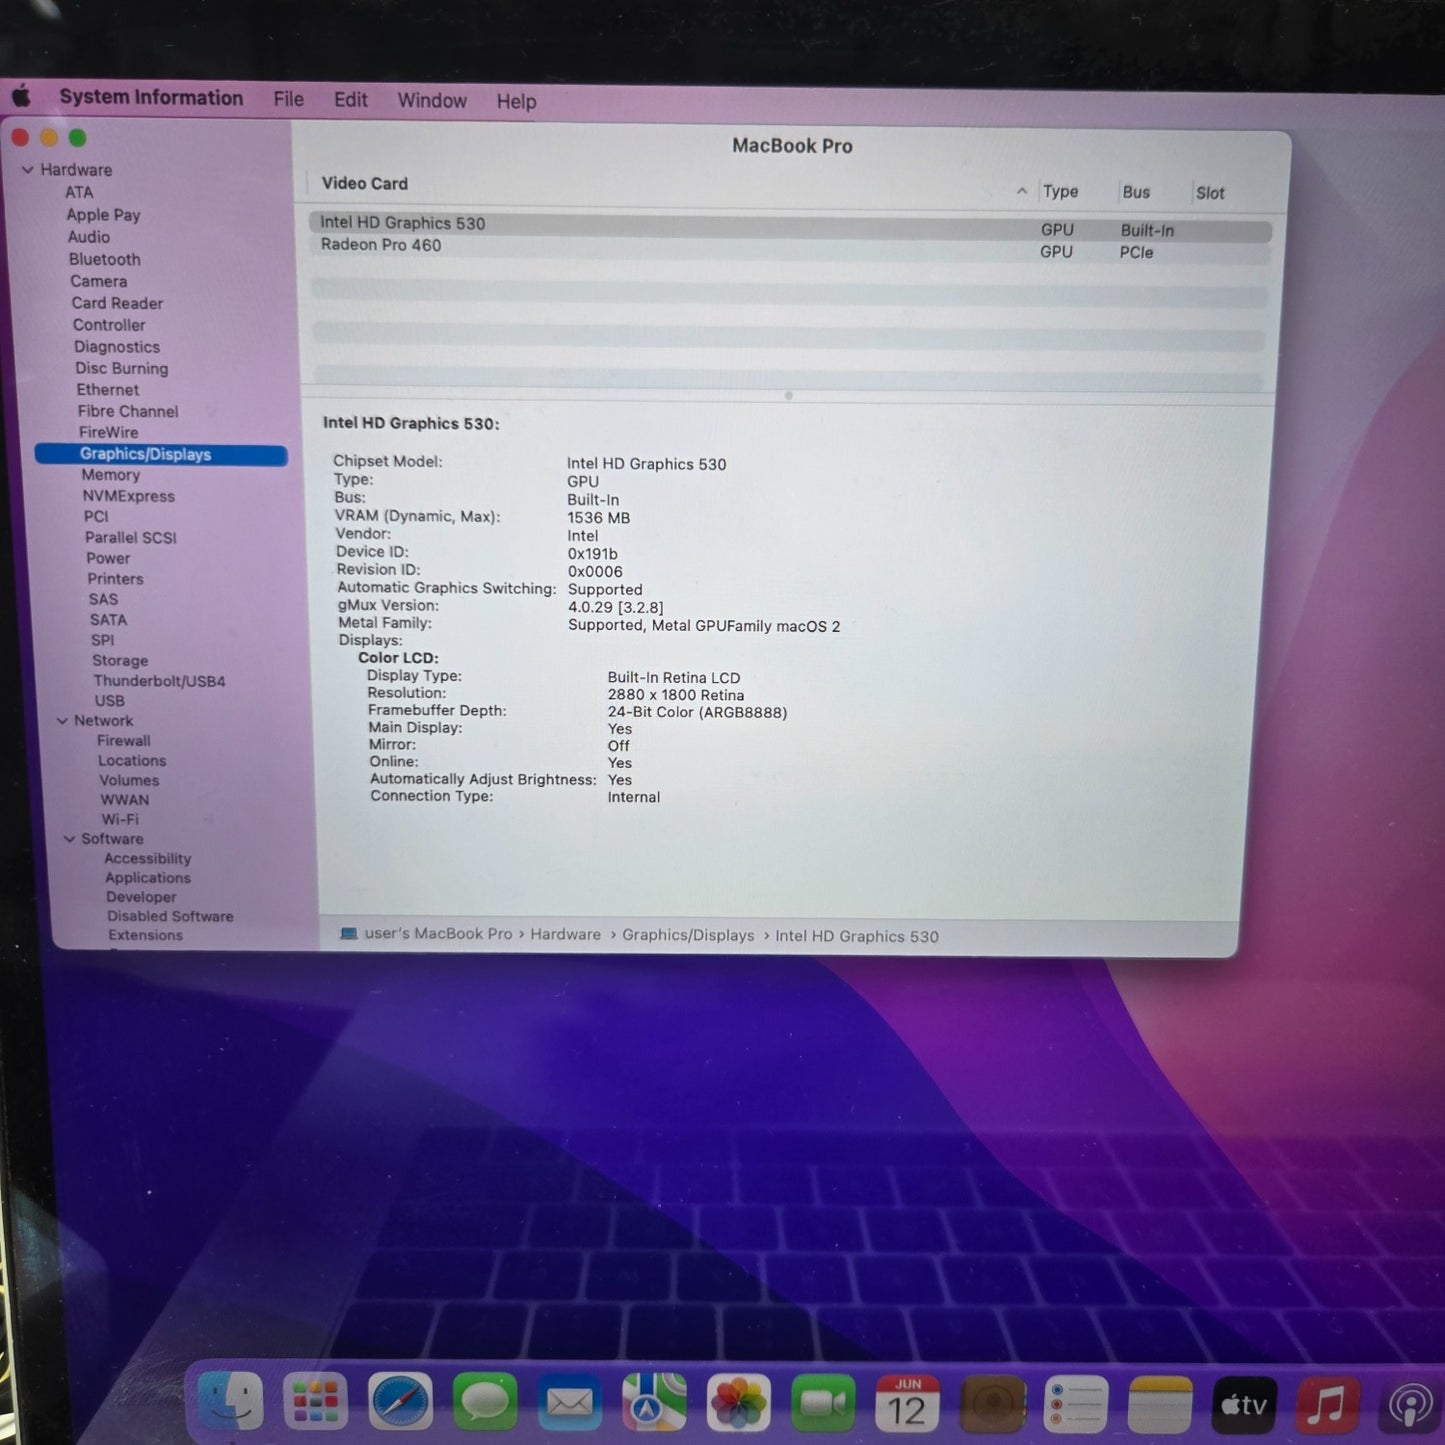Select the highlighted Graphics/Displays sidebar item

(x=161, y=455)
